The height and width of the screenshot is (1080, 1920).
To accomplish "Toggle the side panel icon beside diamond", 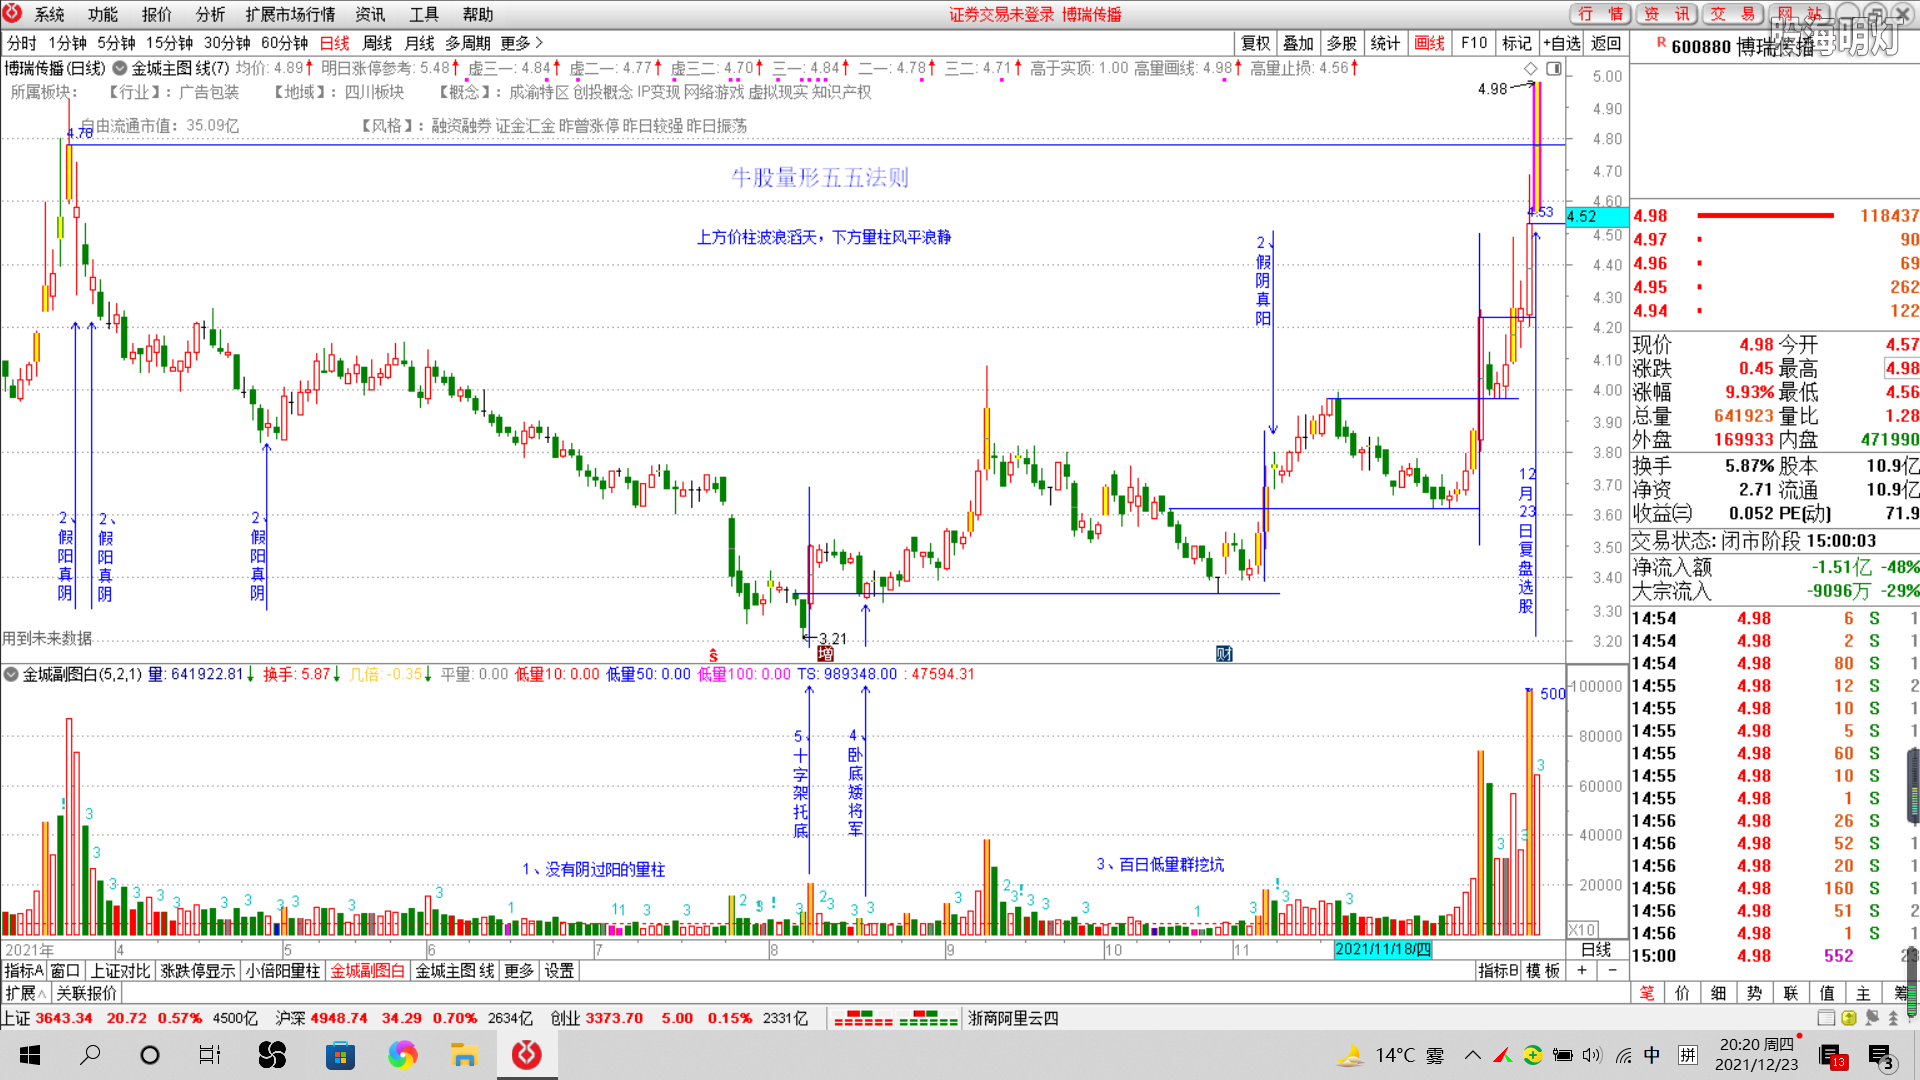I will point(1554,68).
